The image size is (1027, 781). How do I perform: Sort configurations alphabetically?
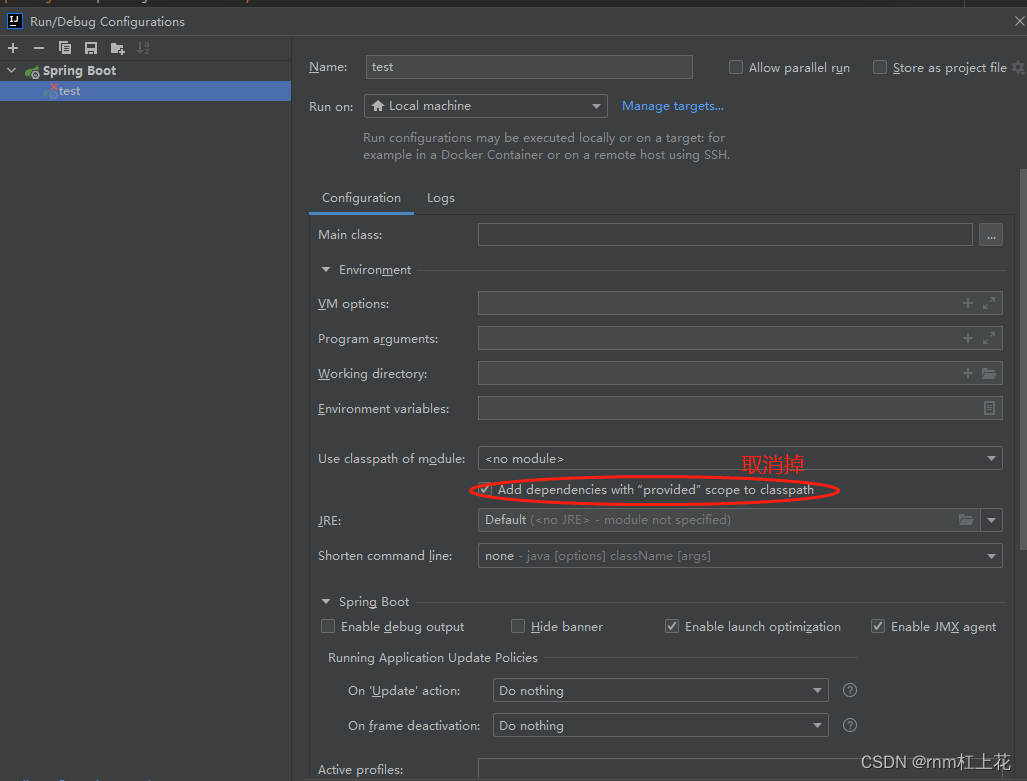pyautogui.click(x=143, y=48)
